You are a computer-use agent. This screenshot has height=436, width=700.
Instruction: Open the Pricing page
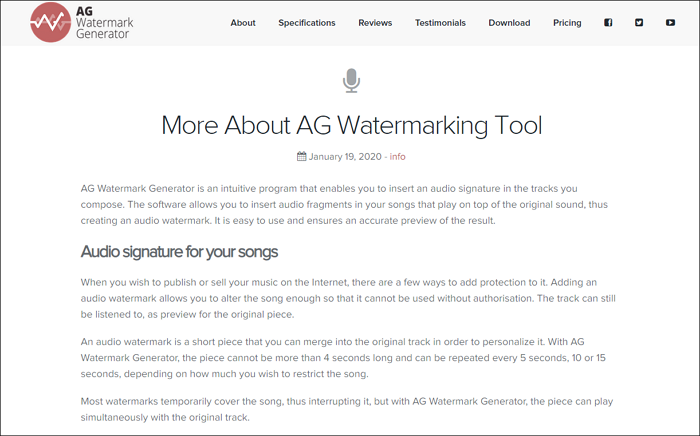(x=567, y=23)
